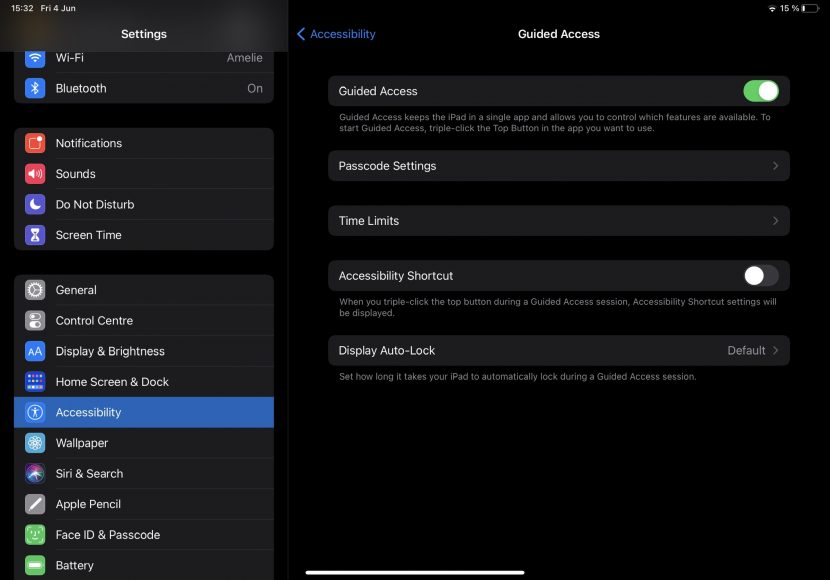Tap the back chevron beside Accessibility

[x=301, y=34]
